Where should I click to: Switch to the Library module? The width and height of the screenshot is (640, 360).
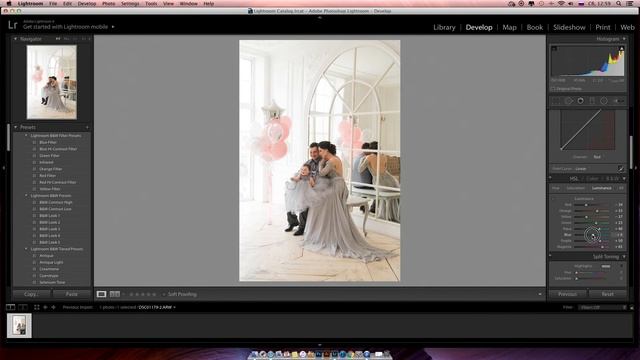pyautogui.click(x=444, y=27)
